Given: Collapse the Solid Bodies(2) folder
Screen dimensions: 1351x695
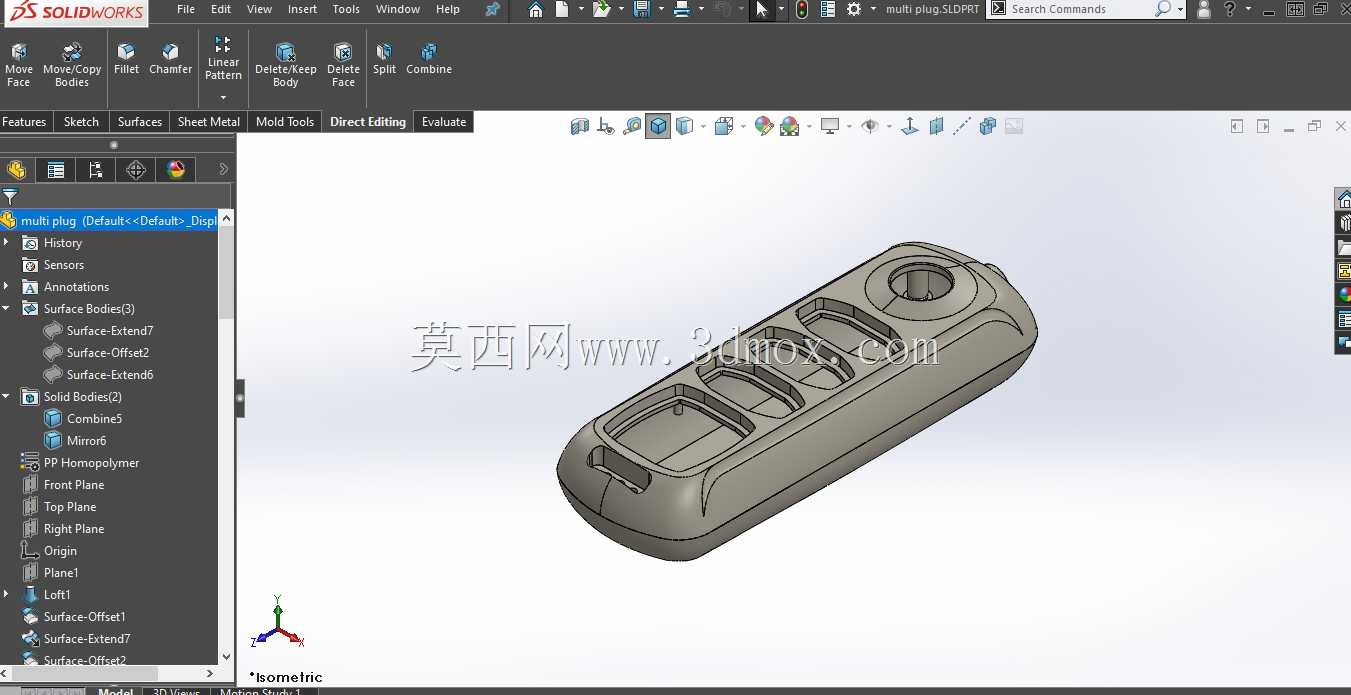Looking at the screenshot, I should point(6,397).
